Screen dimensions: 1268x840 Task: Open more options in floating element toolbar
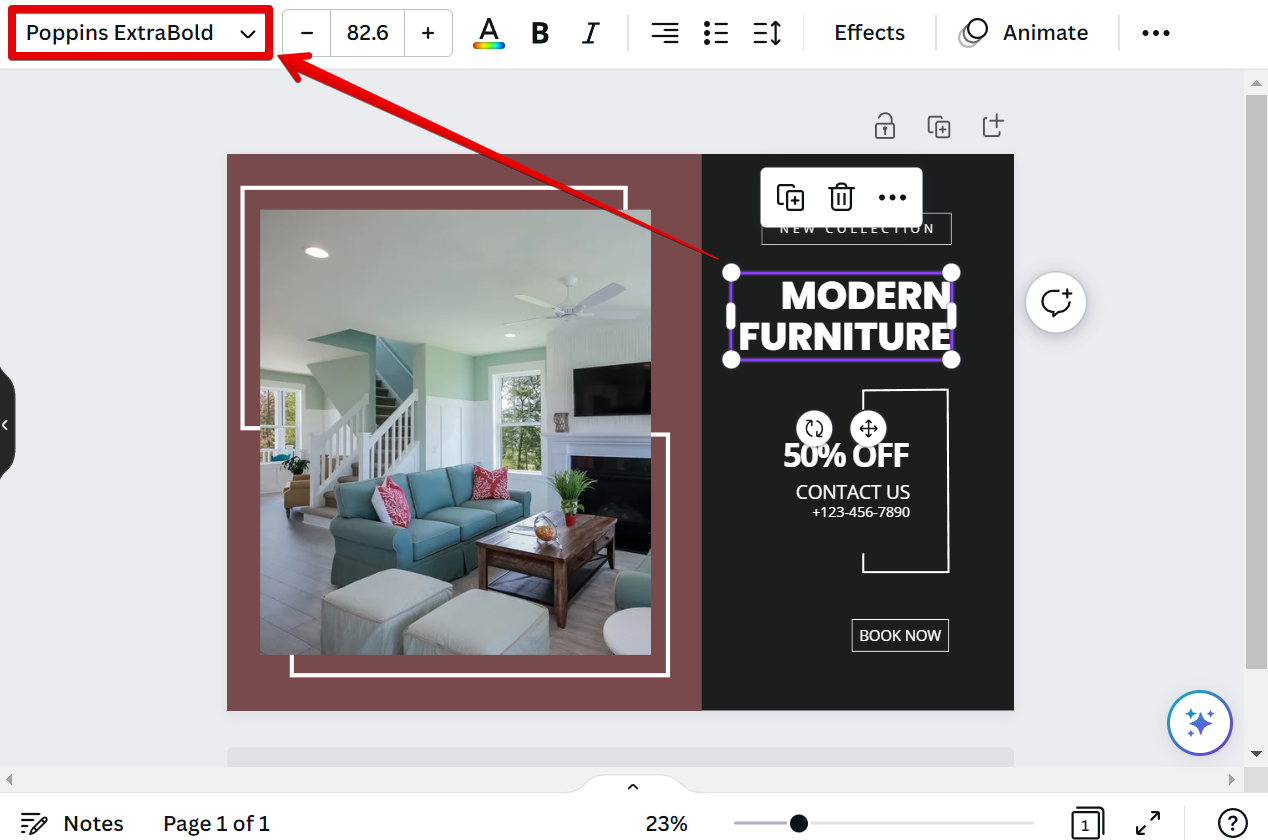tap(892, 197)
